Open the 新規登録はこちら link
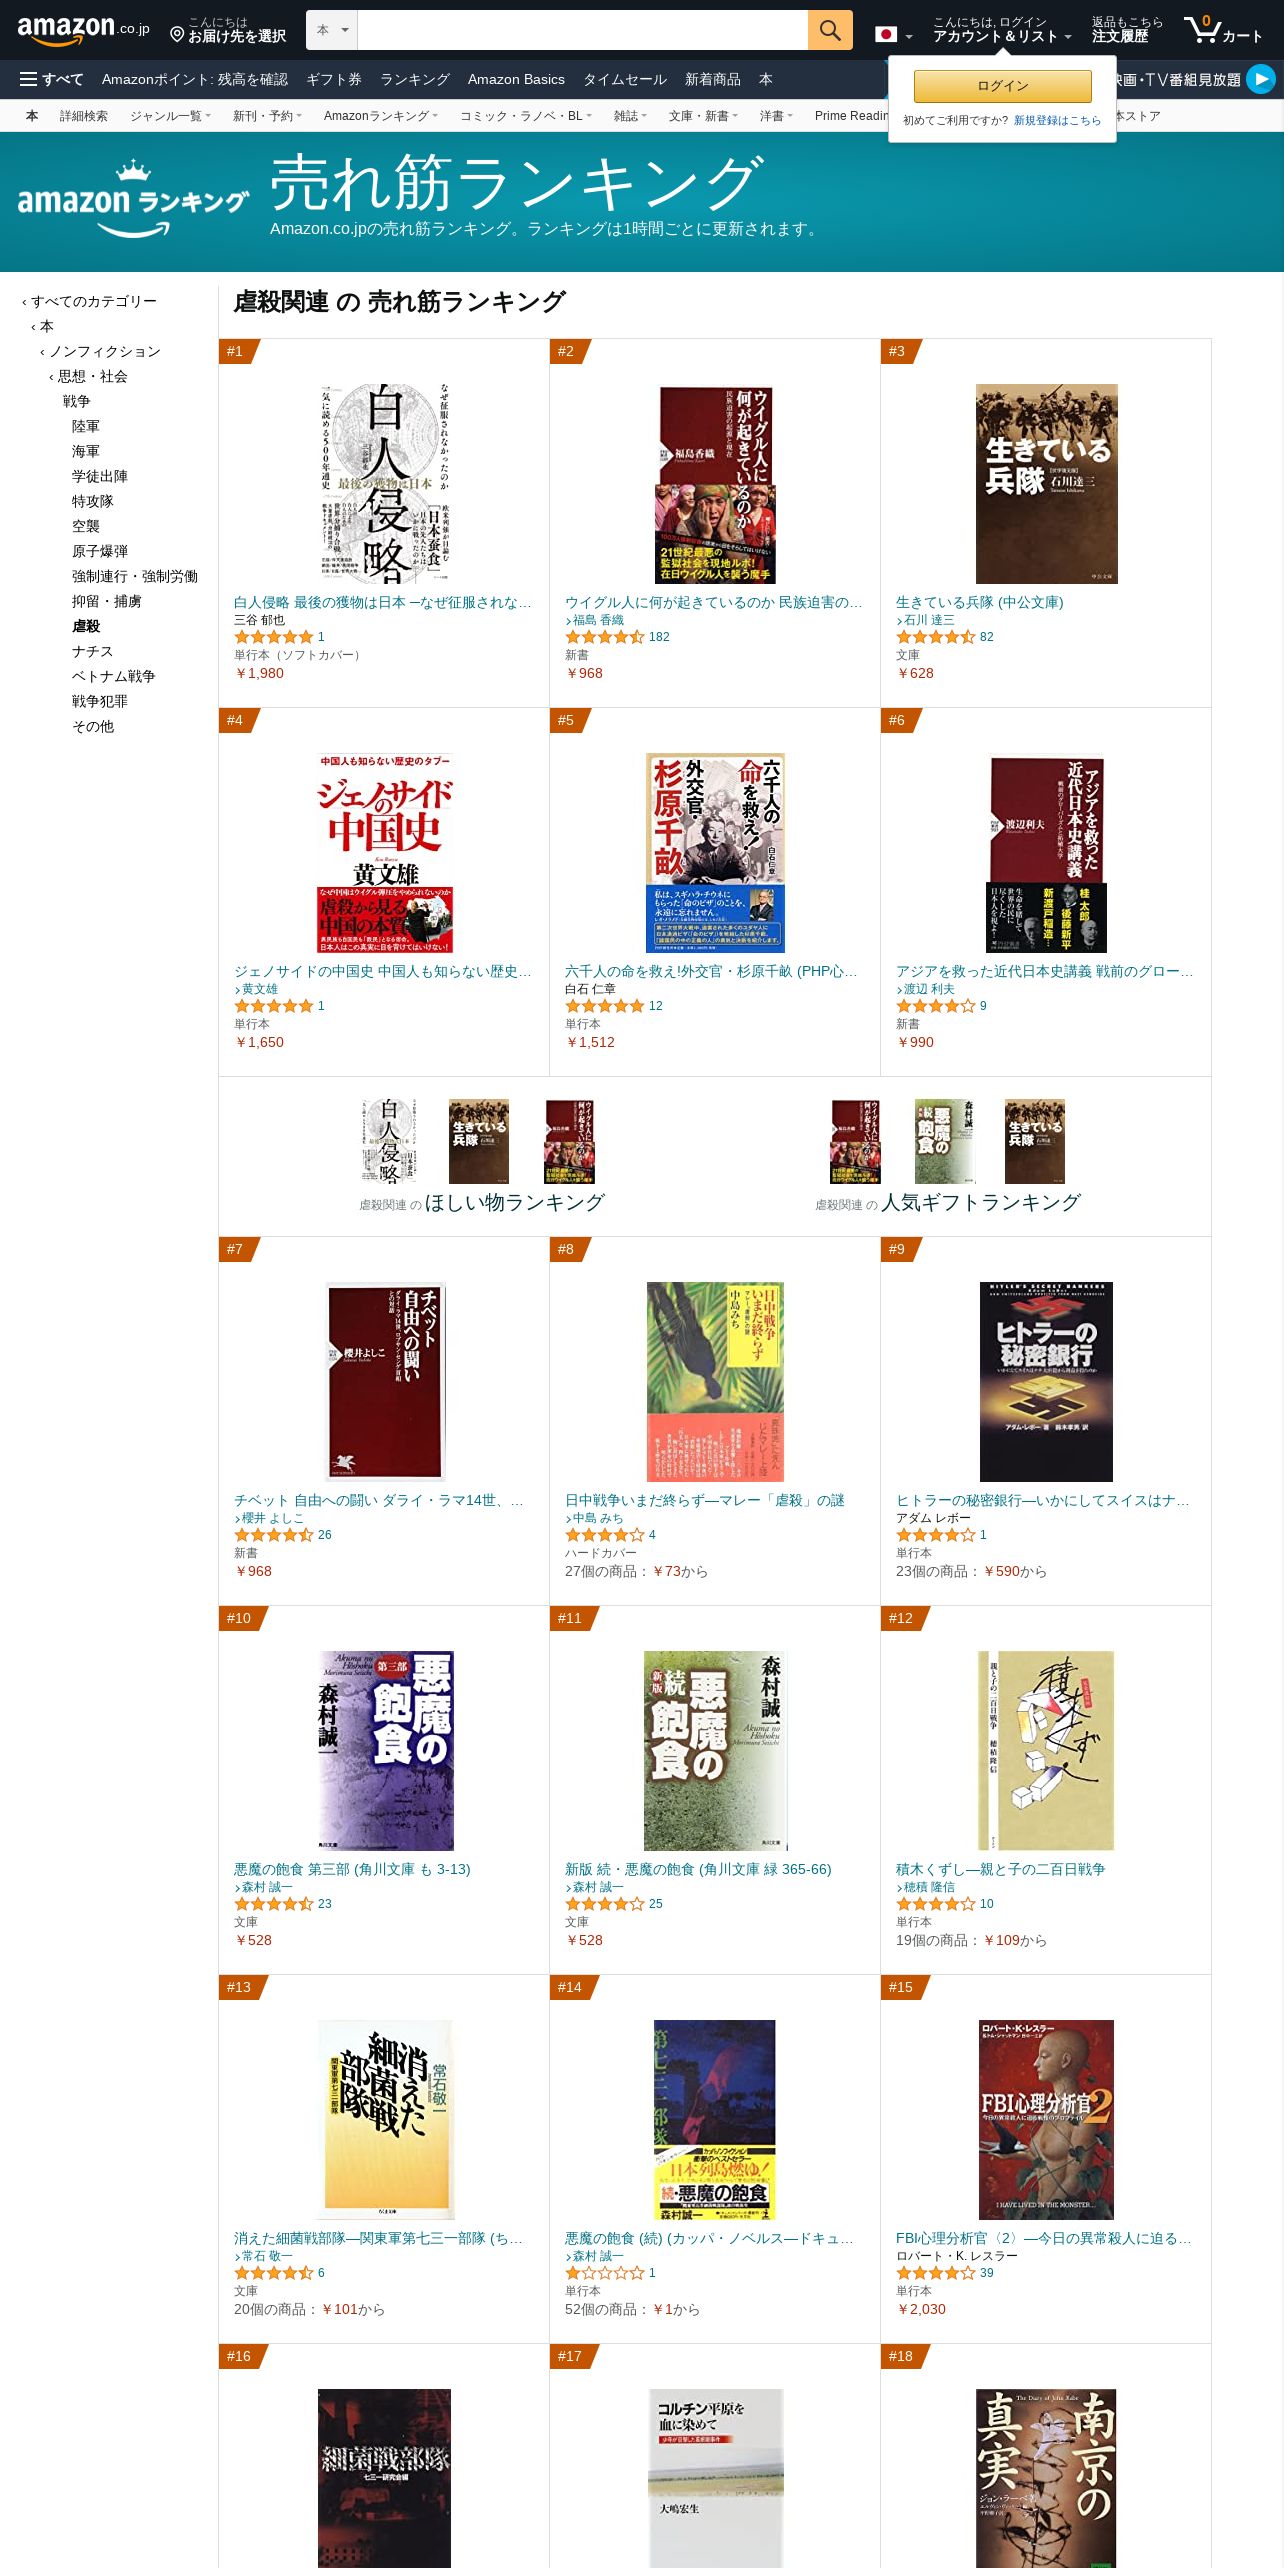Viewport: 1284px width, 2568px height. point(1057,120)
